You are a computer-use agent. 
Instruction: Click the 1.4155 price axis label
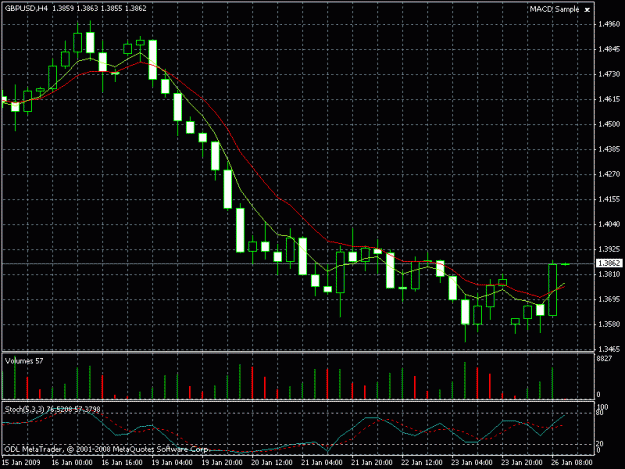click(609, 199)
